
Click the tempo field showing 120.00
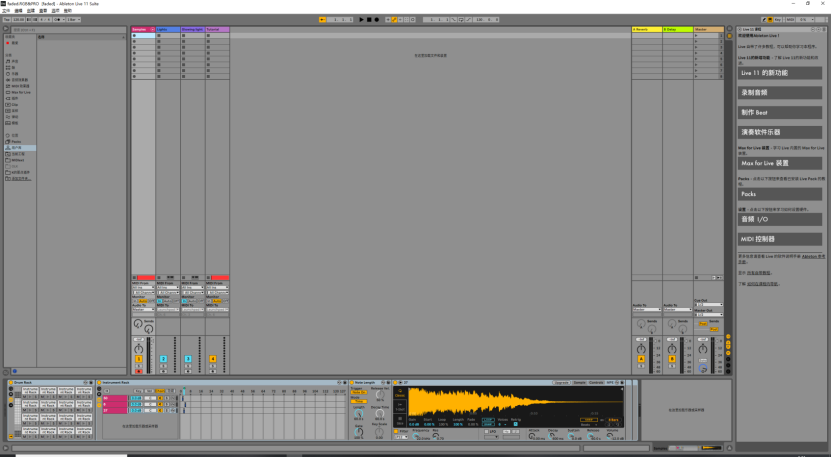pos(19,20)
